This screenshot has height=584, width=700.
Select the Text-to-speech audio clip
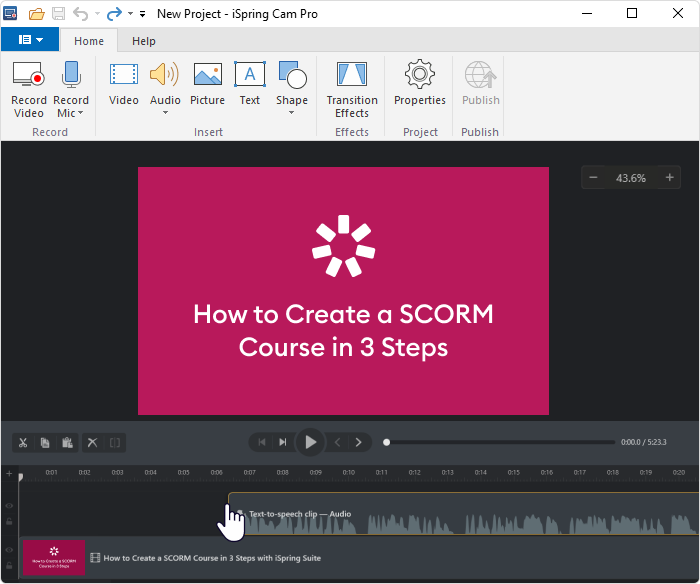coord(463,513)
